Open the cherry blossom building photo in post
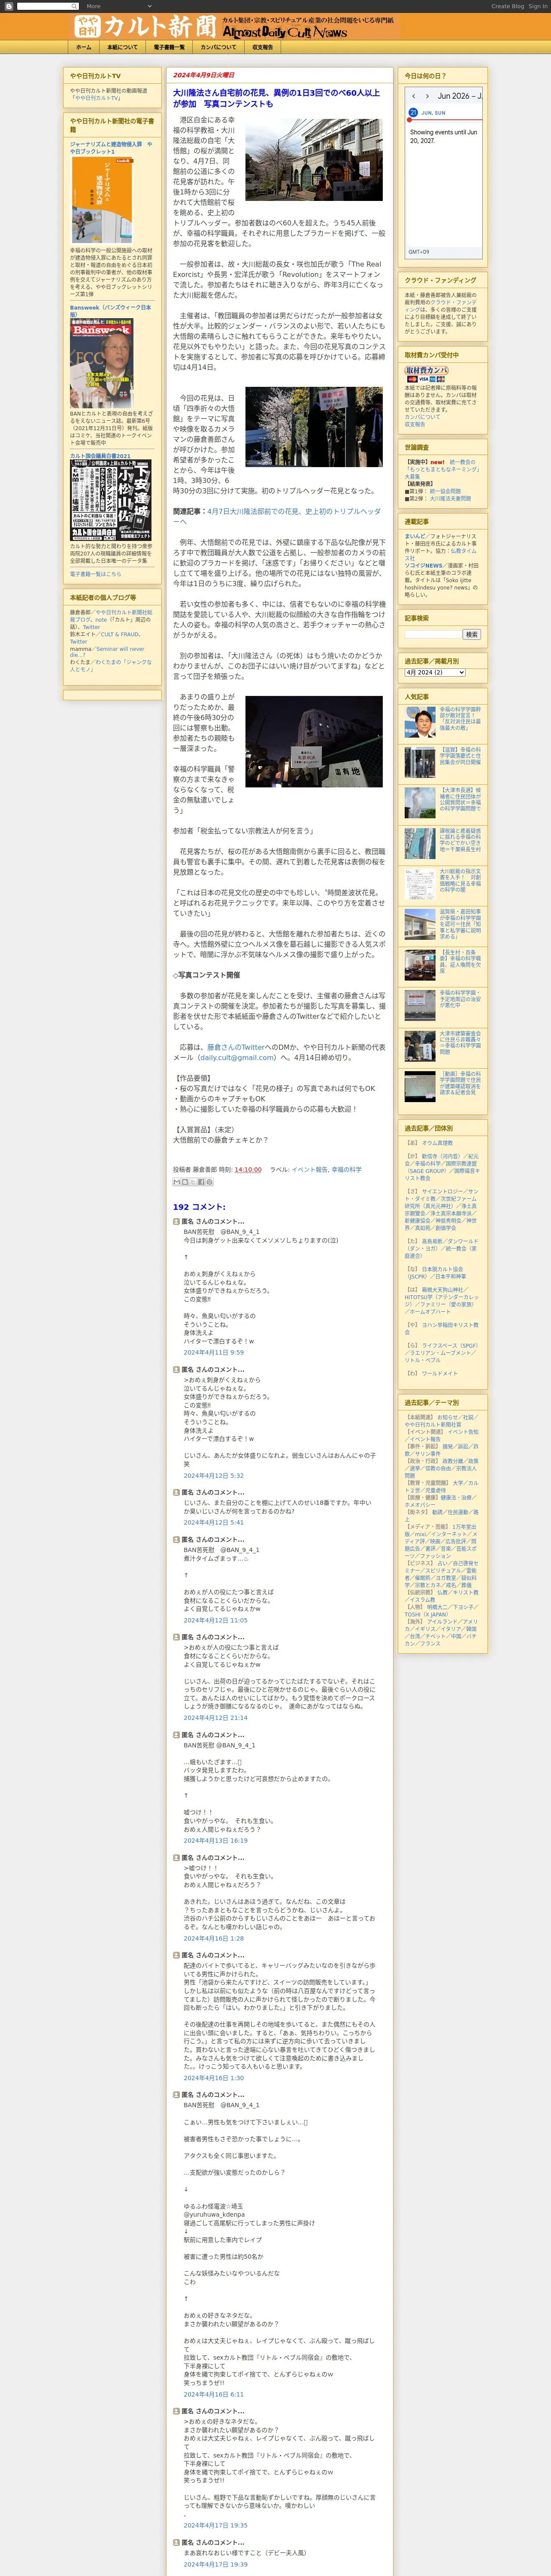The height and width of the screenshot is (2576, 551). pos(314,160)
